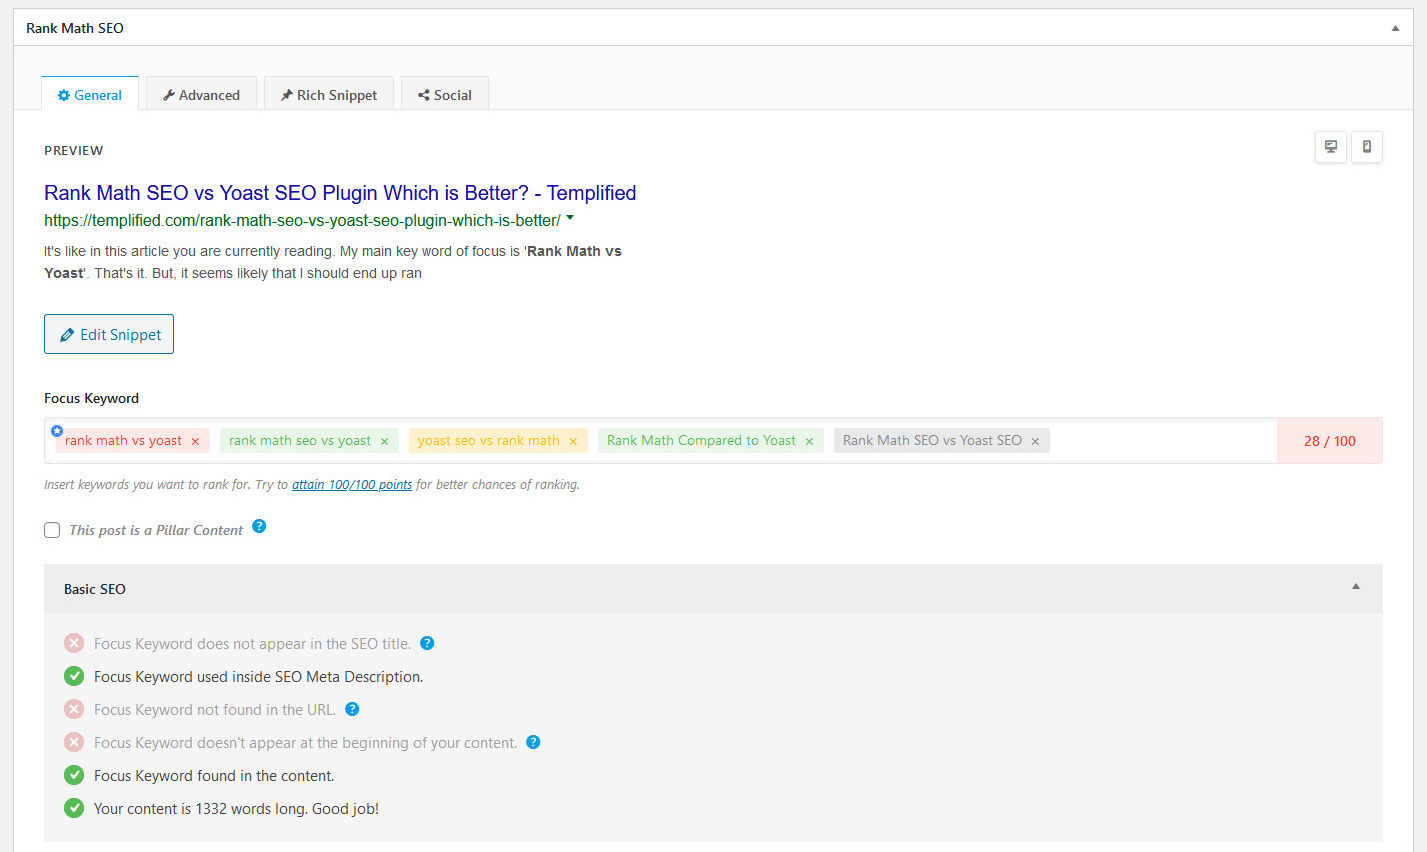Enable 'This post is a Pillar Content'
1427x852 pixels.
52,530
